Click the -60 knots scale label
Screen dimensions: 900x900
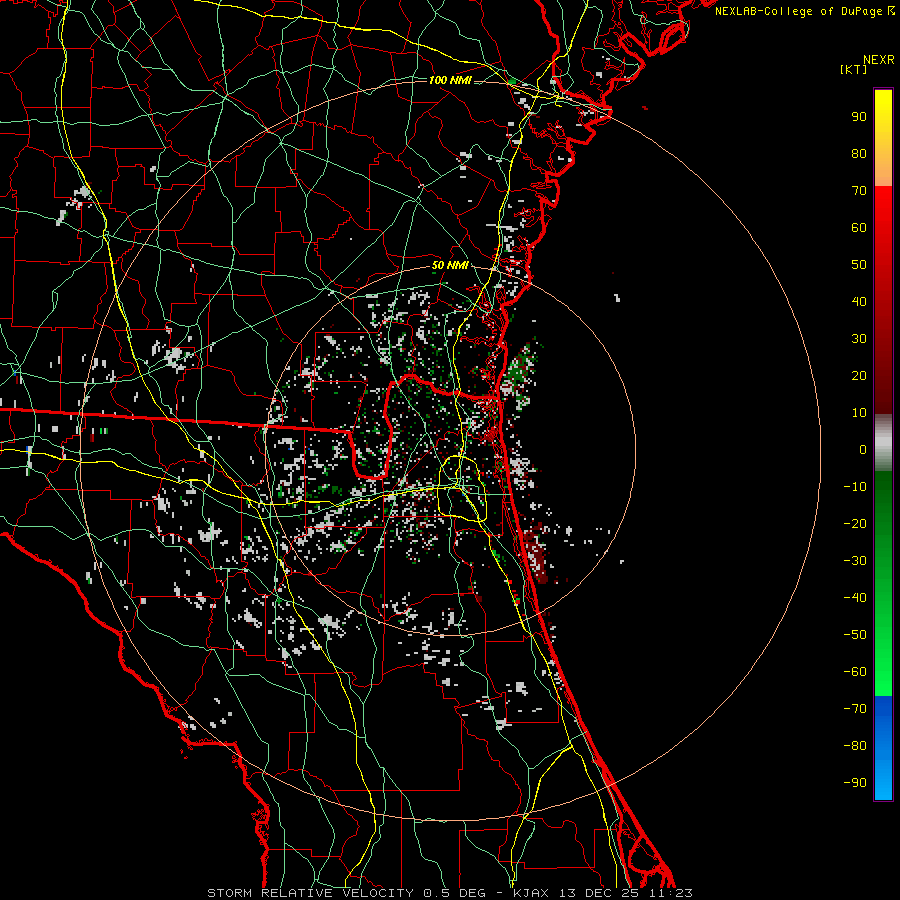[x=855, y=672]
